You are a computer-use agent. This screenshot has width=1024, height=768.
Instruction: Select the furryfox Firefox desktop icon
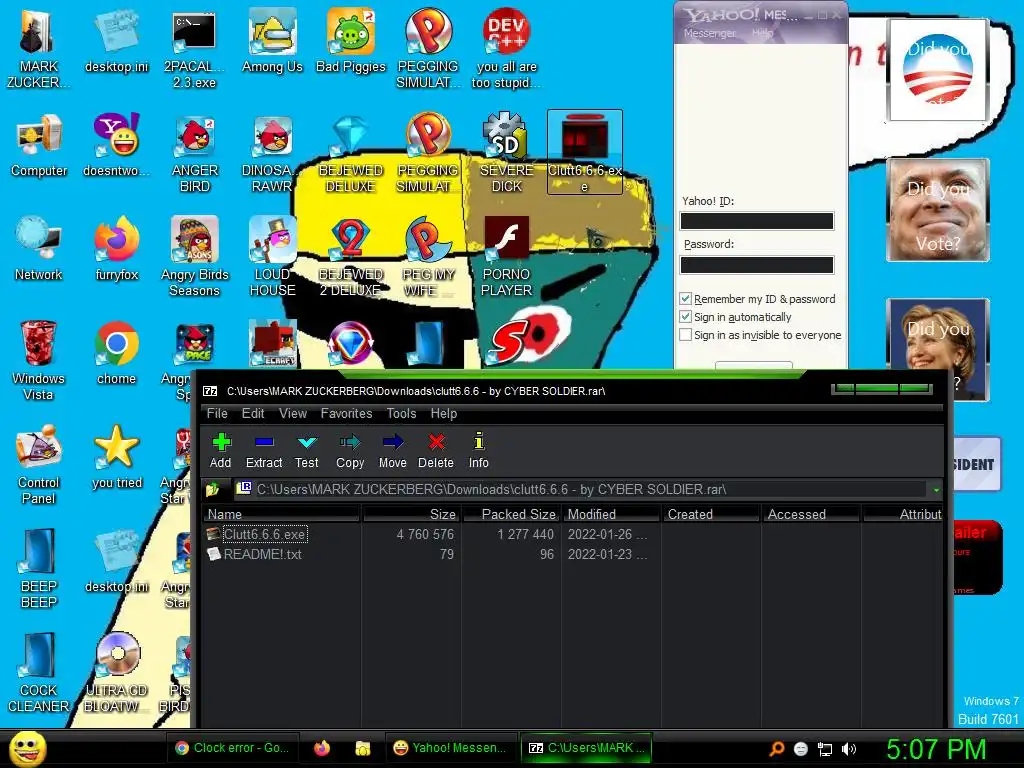point(116,249)
